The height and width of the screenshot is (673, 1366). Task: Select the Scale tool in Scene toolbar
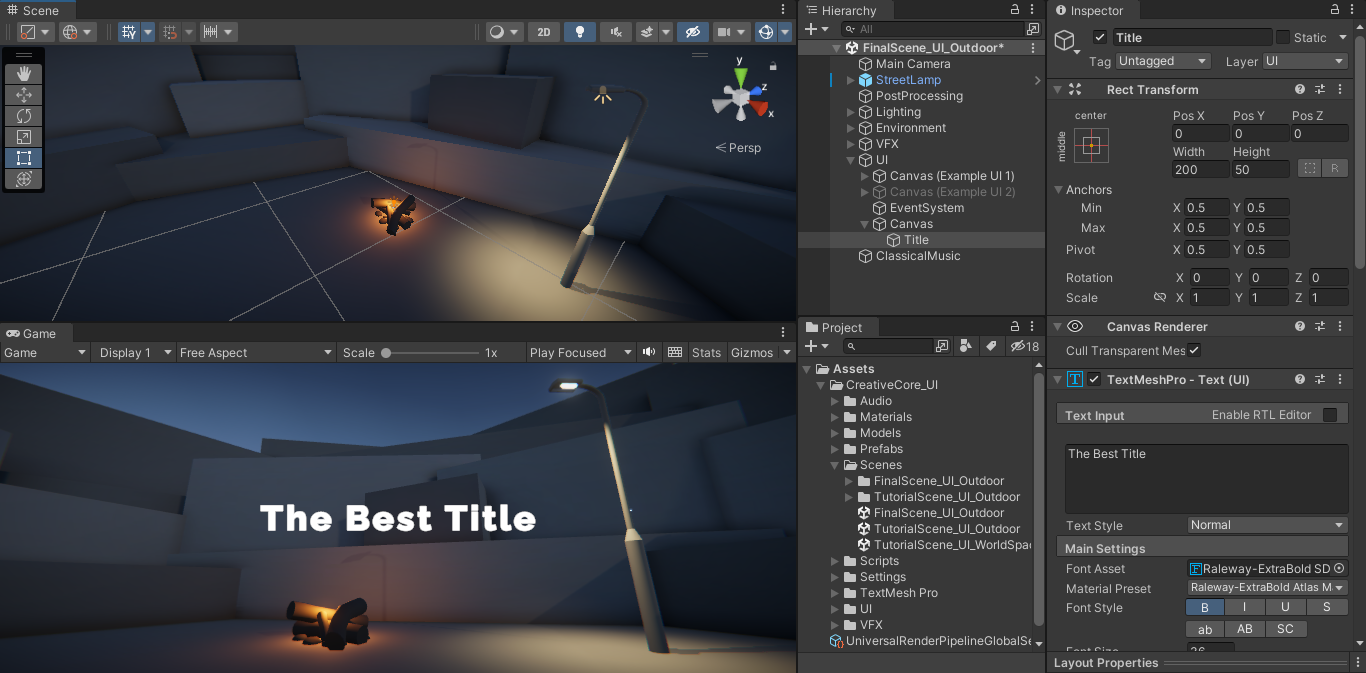(24, 137)
